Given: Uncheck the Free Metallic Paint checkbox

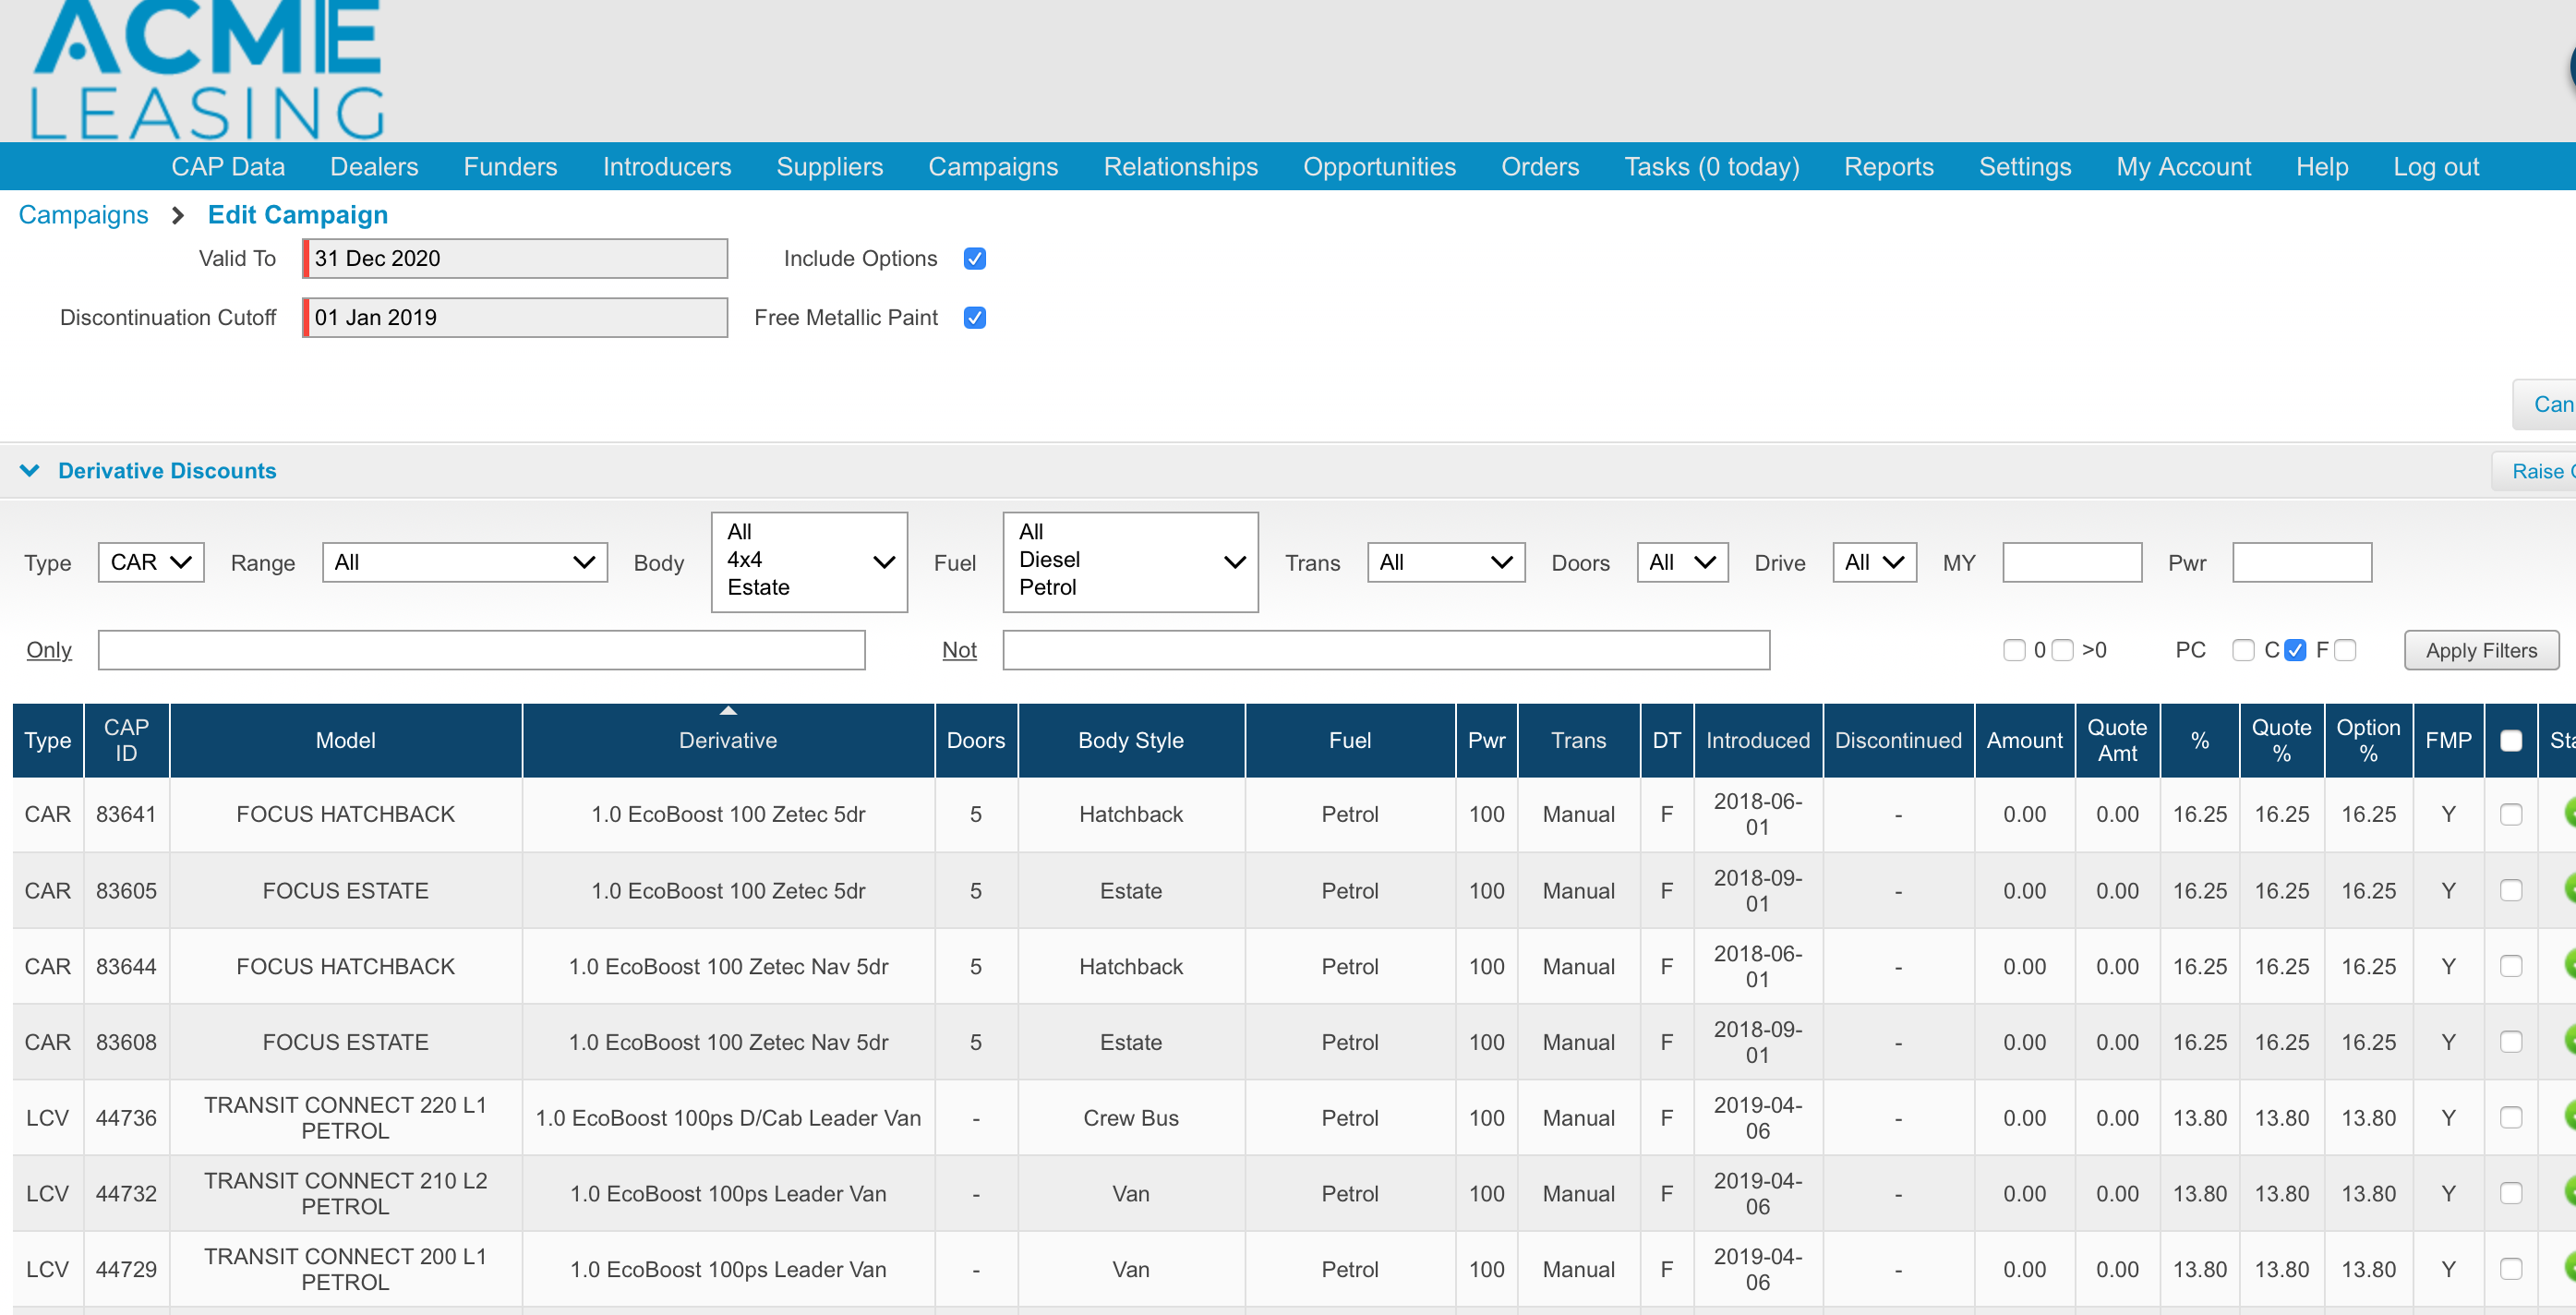Looking at the screenshot, I should click(974, 318).
